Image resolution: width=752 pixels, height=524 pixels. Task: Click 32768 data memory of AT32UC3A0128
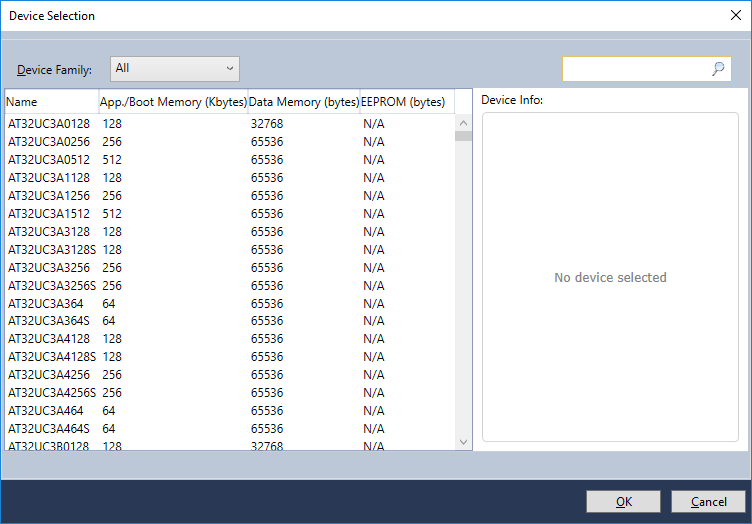click(x=267, y=124)
